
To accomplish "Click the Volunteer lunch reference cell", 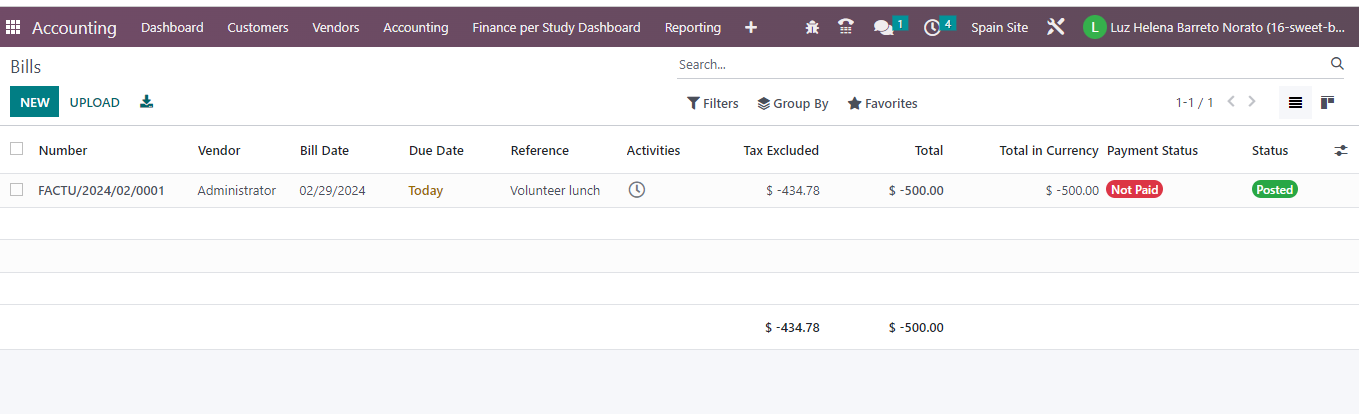I will click(555, 190).
